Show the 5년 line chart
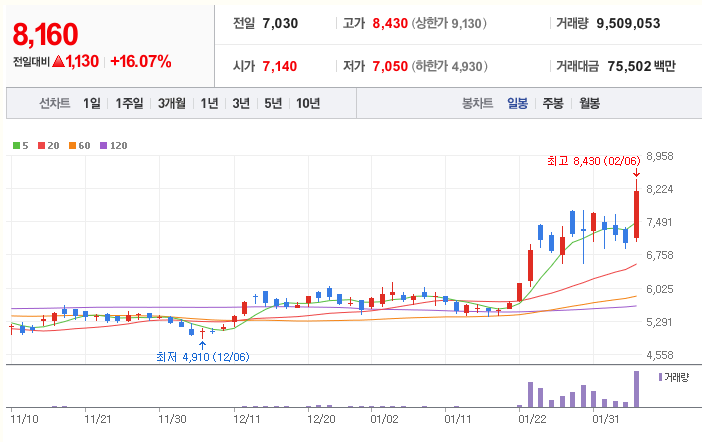This screenshot has width=702, height=442. (x=273, y=103)
